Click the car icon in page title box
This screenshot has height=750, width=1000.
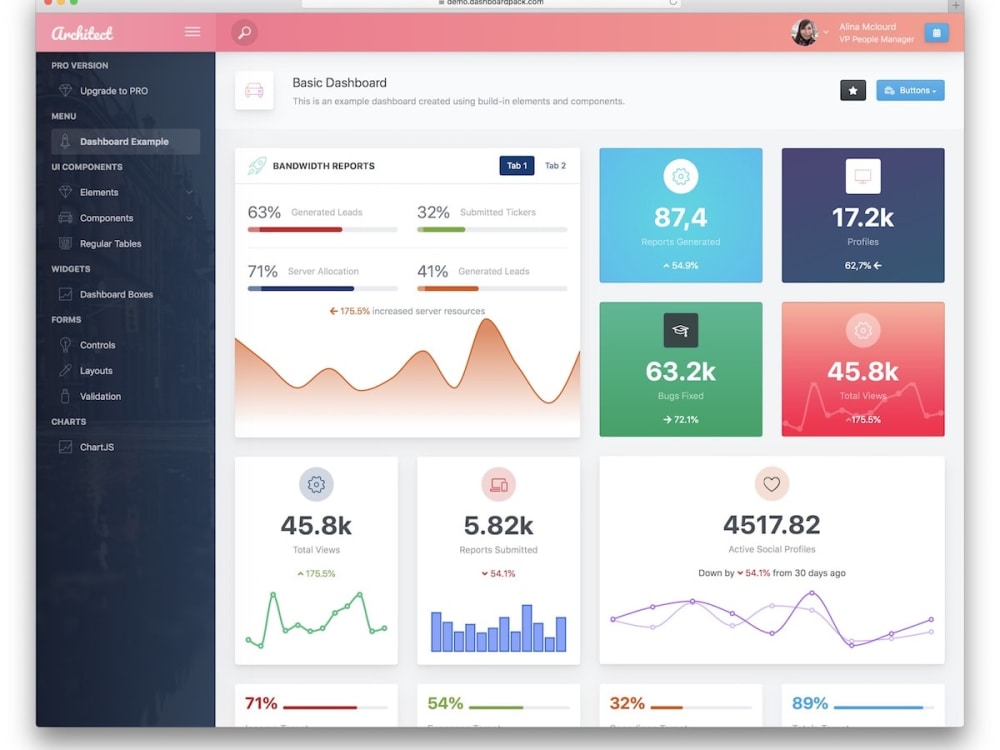coord(254,91)
